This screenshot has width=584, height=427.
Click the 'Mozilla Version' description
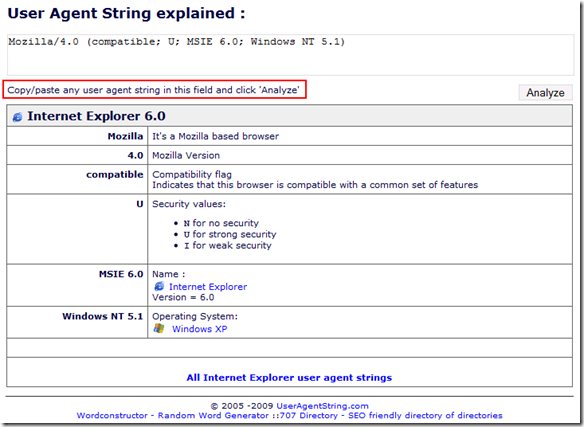(186, 155)
